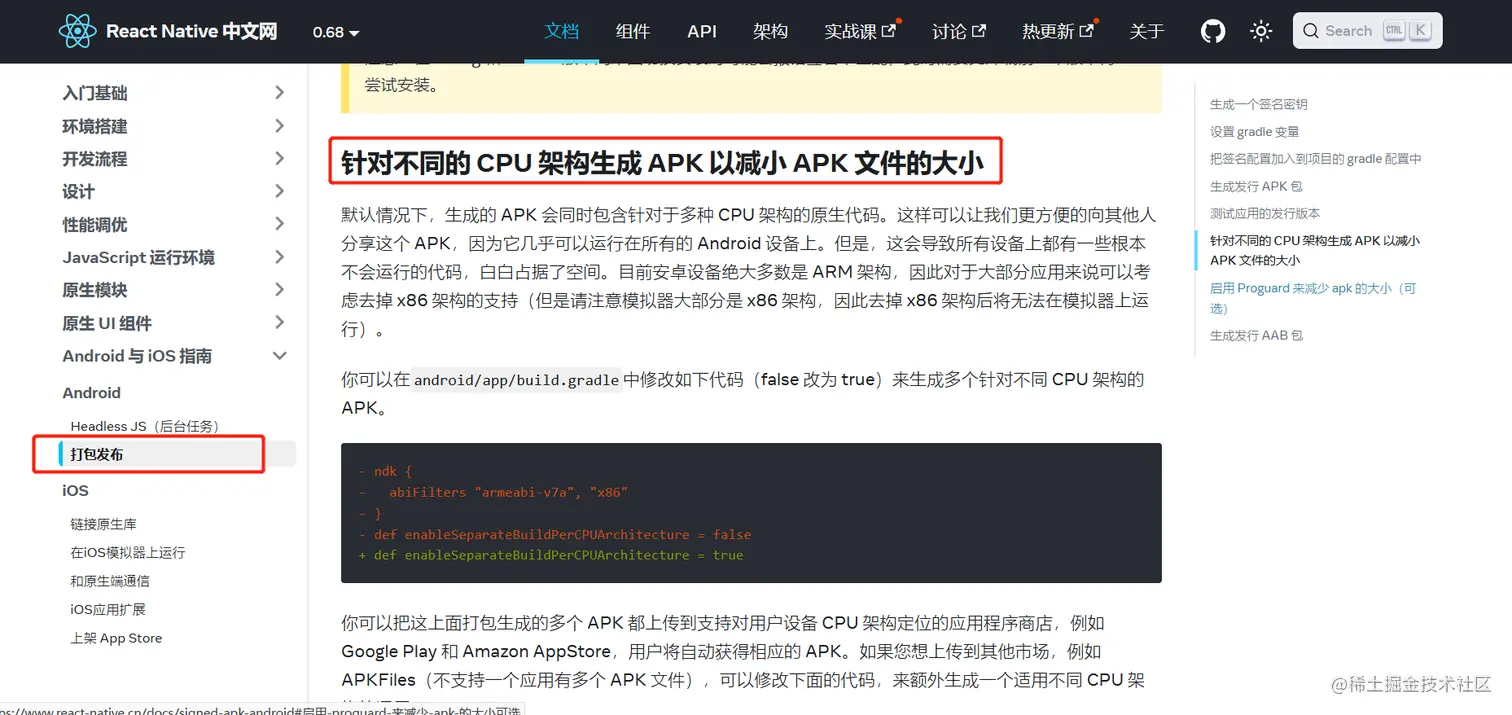This screenshot has width=1512, height=715.
Task: Select the 架构 nav item
Action: (x=770, y=31)
